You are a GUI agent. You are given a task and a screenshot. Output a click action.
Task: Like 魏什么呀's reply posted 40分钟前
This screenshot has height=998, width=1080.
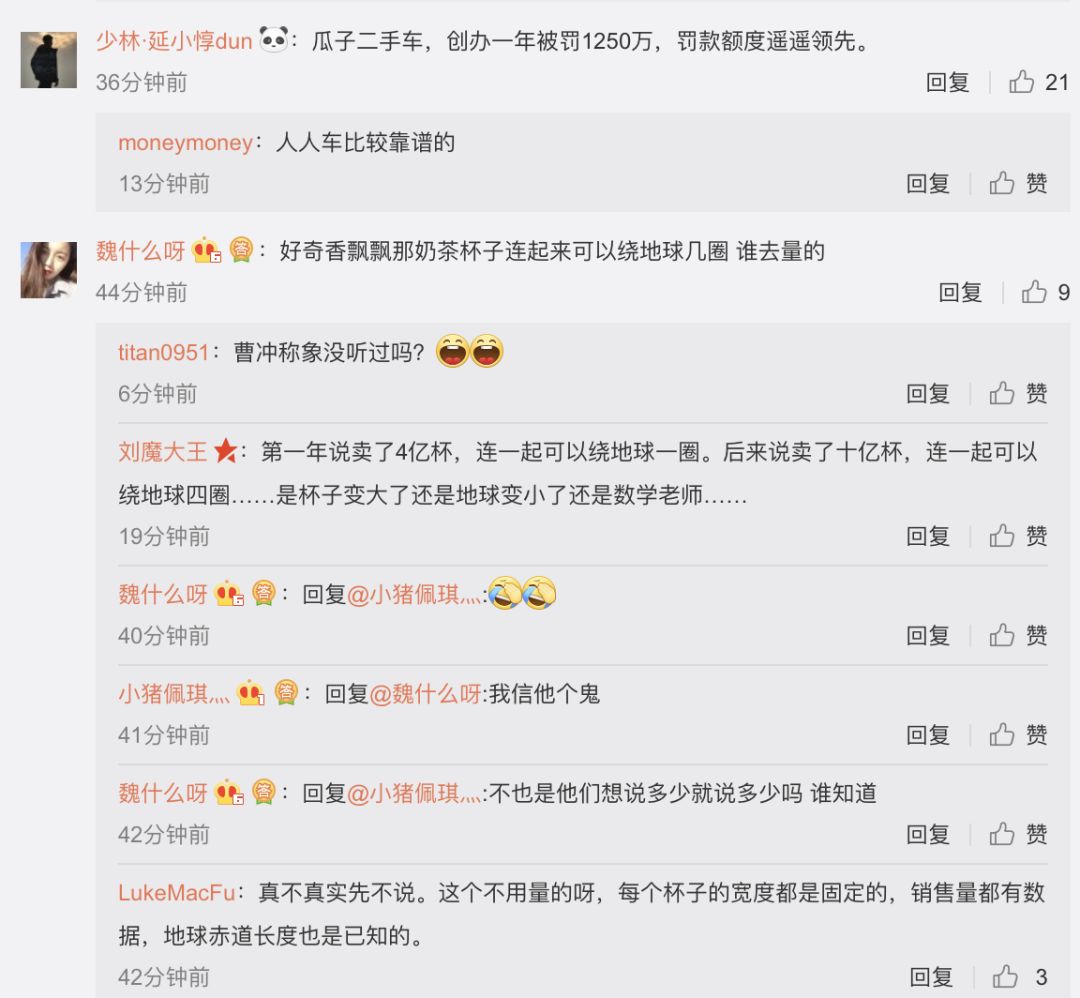point(1019,635)
